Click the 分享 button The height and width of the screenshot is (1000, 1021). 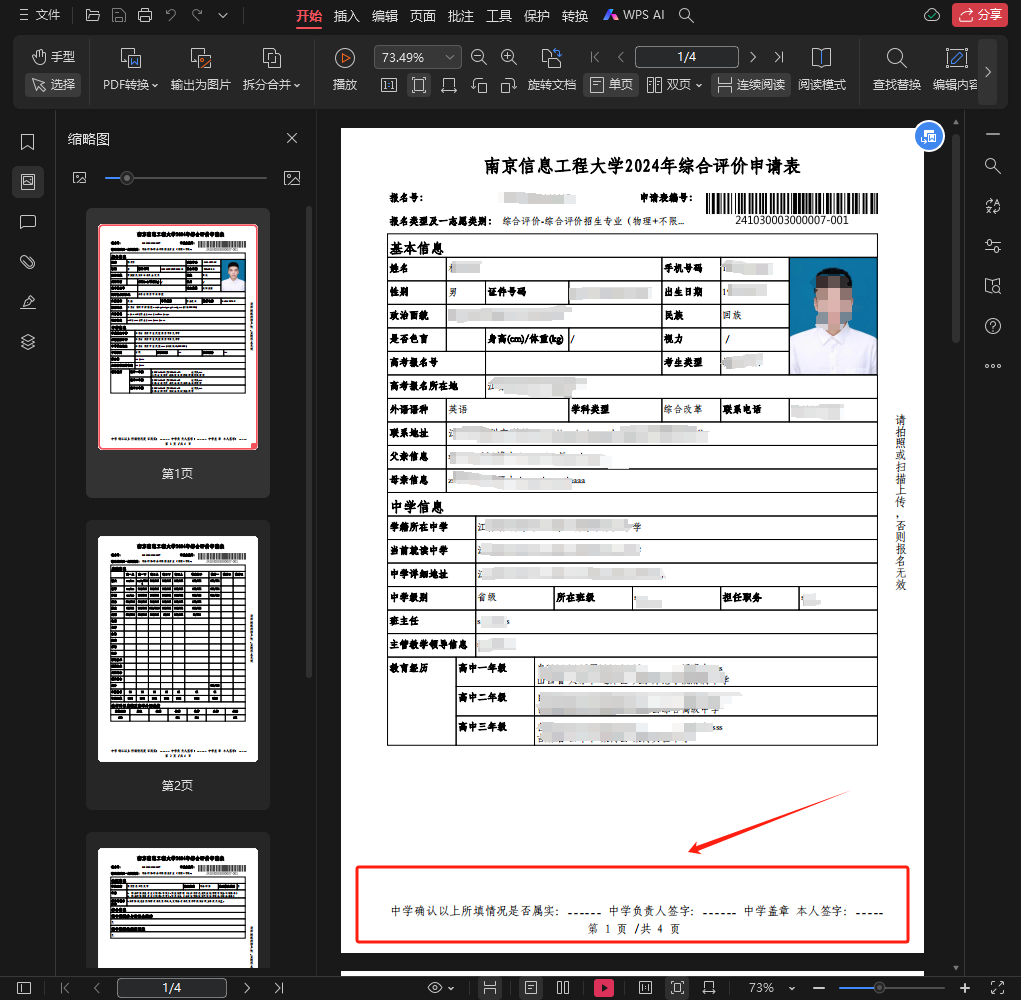coord(979,15)
